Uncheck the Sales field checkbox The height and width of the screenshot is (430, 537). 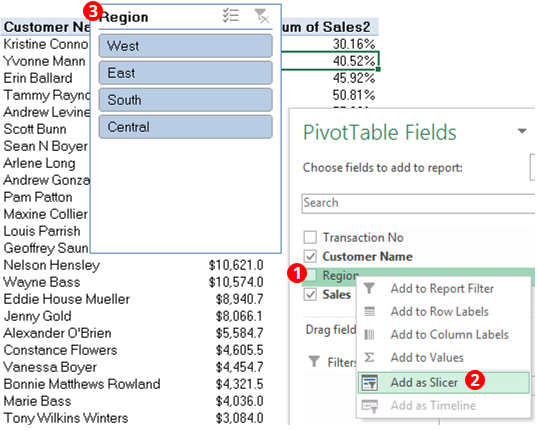tap(310, 294)
